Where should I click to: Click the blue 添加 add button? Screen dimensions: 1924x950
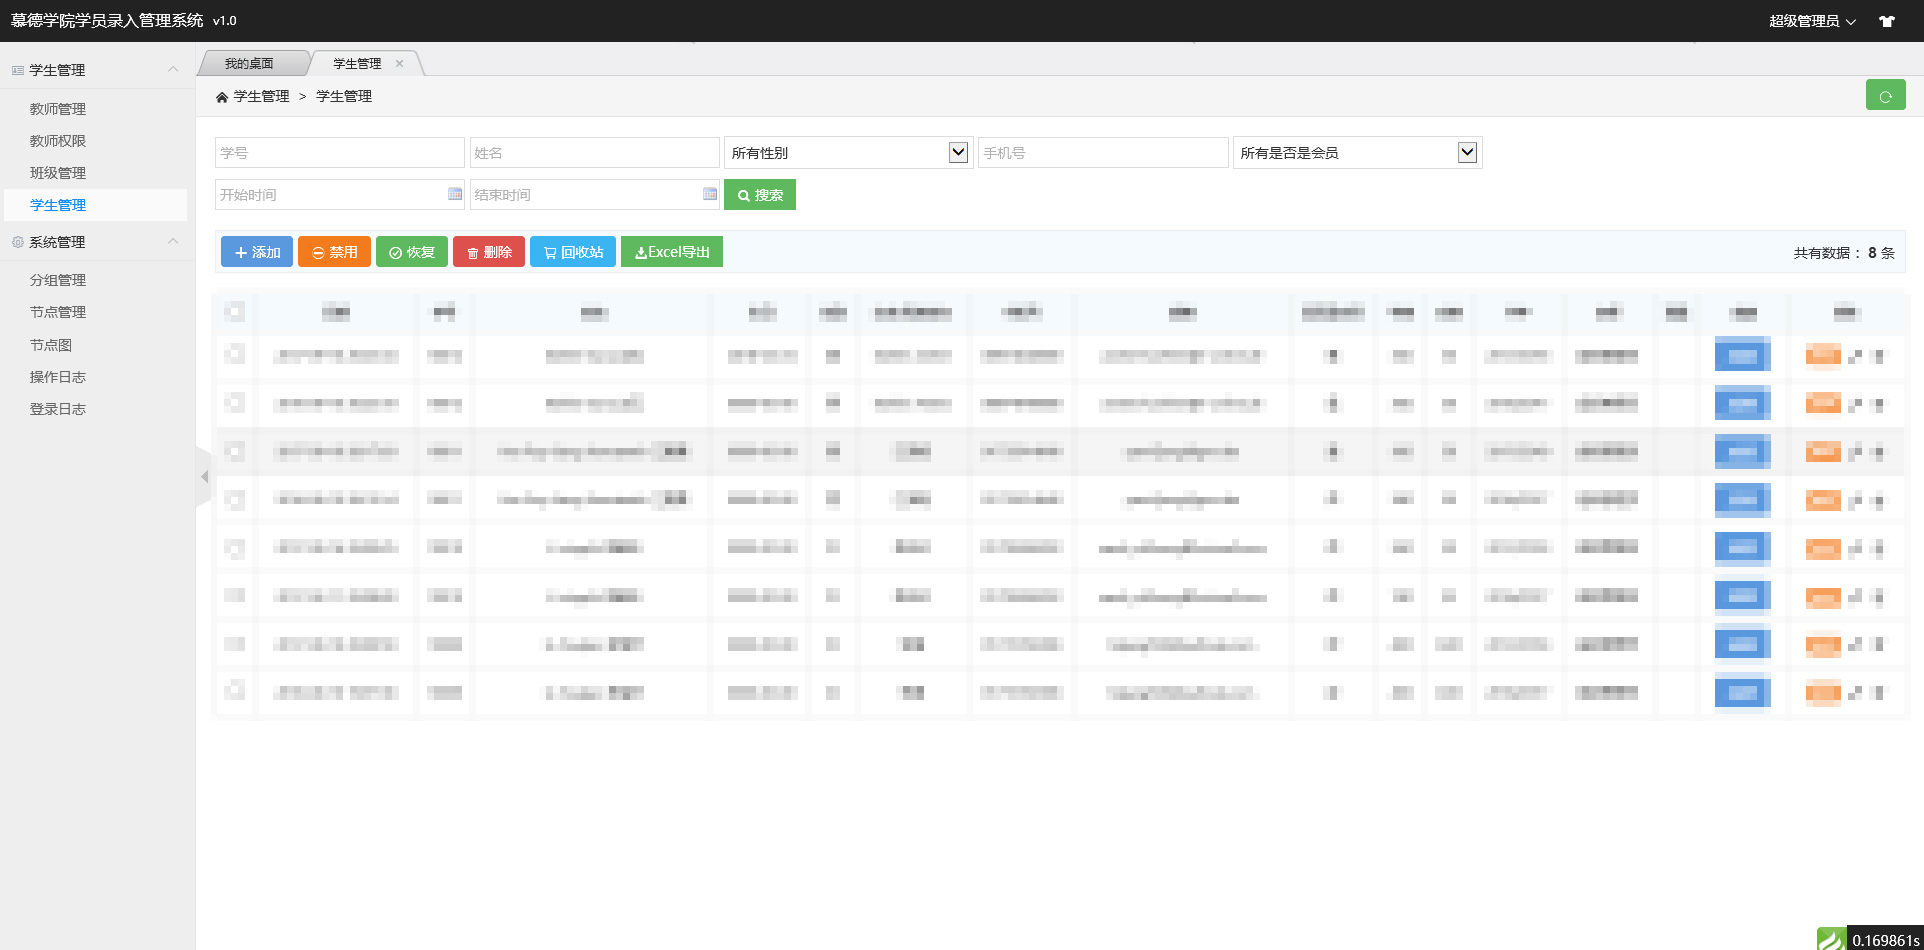click(x=257, y=252)
